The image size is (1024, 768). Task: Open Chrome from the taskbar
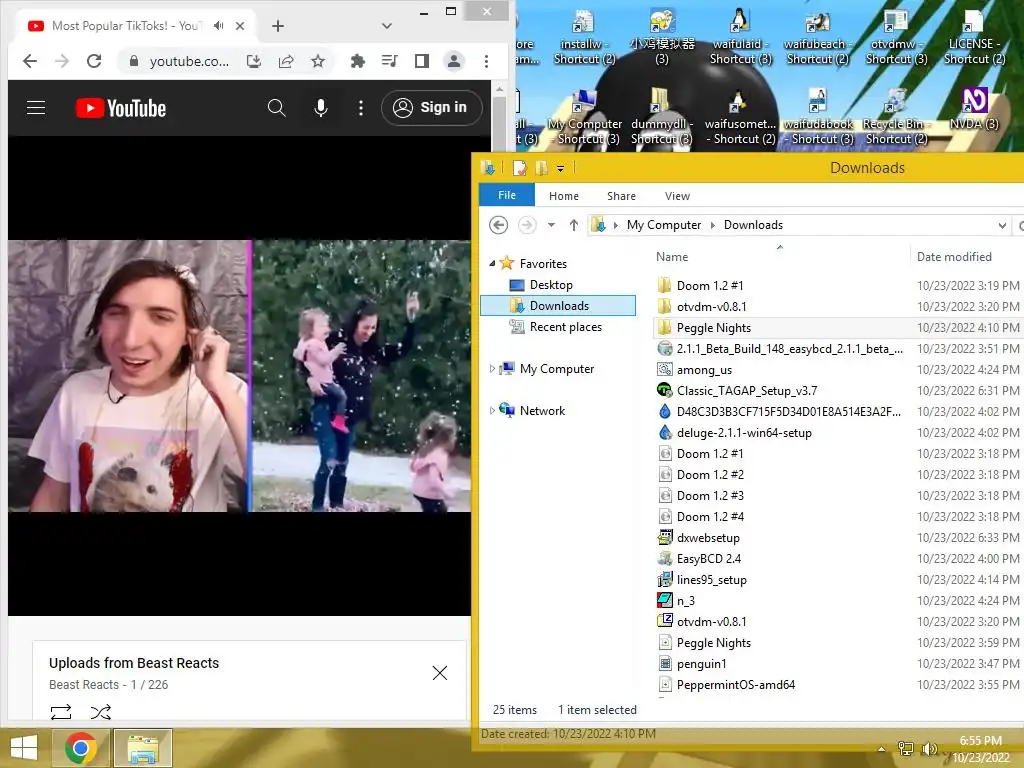click(81, 748)
